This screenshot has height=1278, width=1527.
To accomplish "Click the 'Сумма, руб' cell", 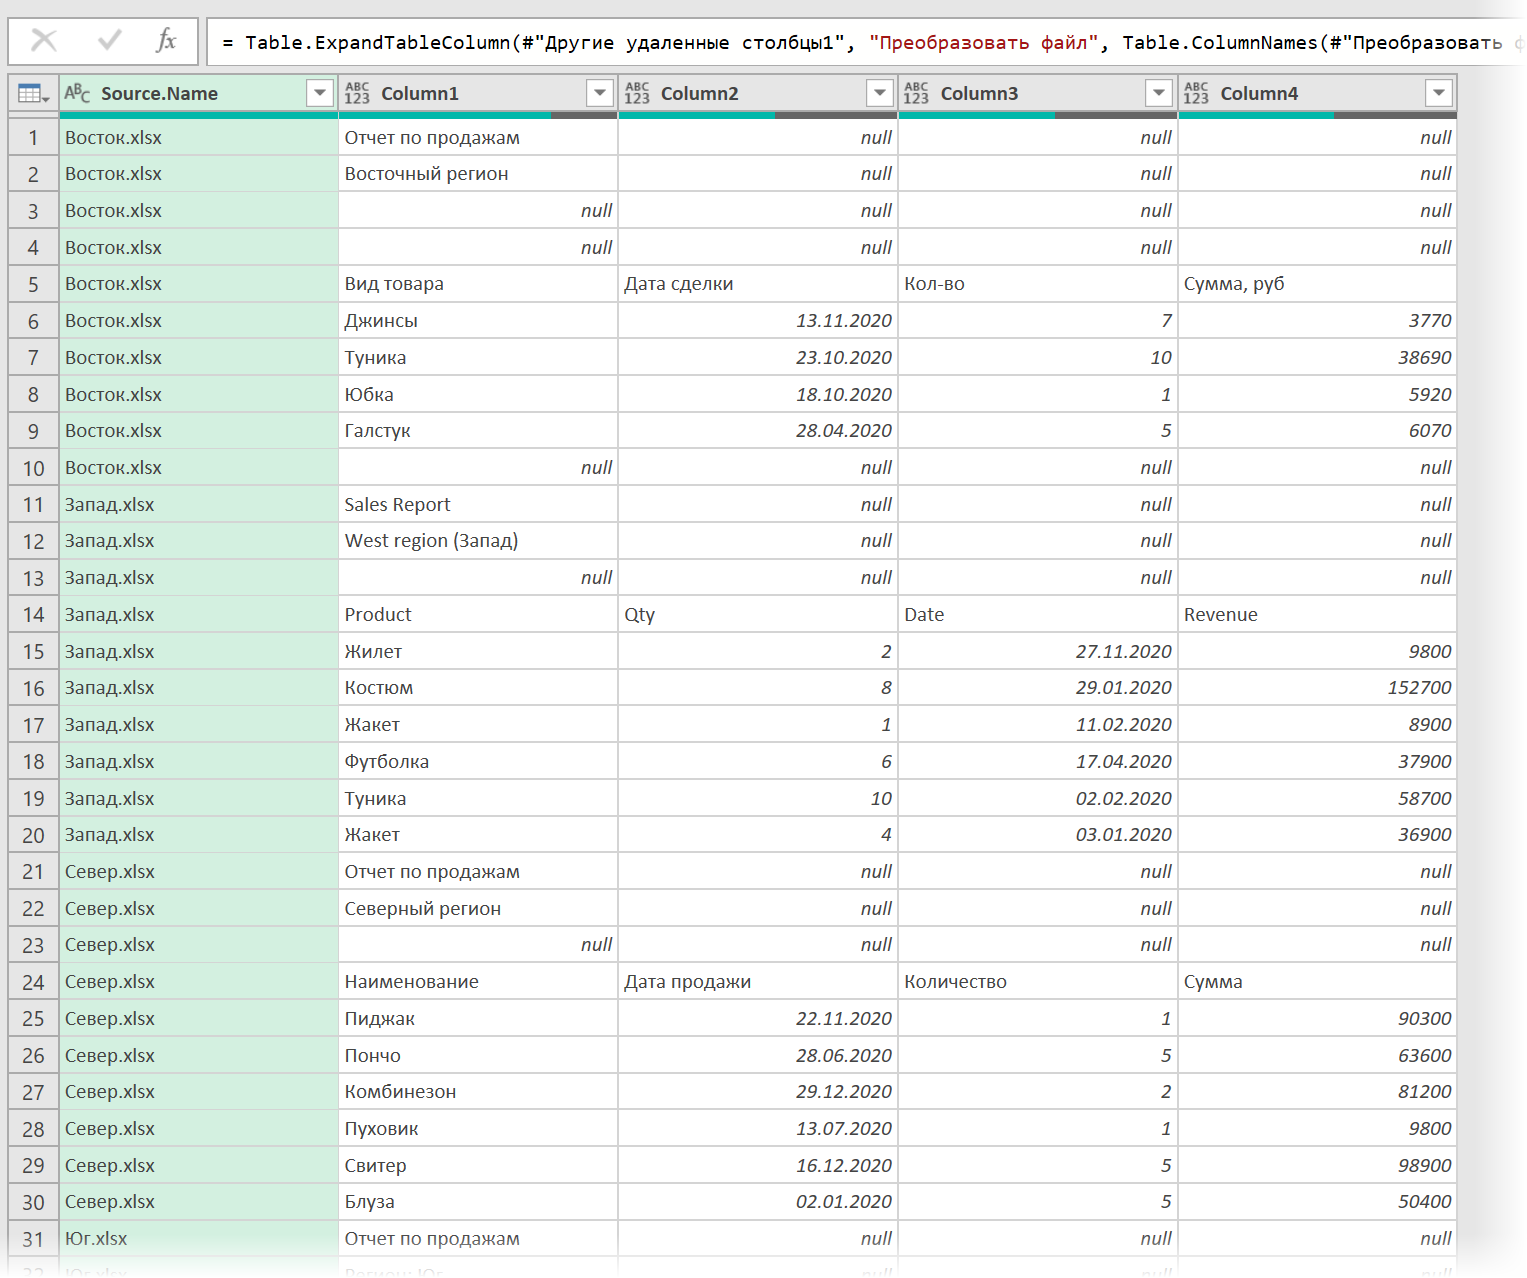I will [x=1317, y=284].
